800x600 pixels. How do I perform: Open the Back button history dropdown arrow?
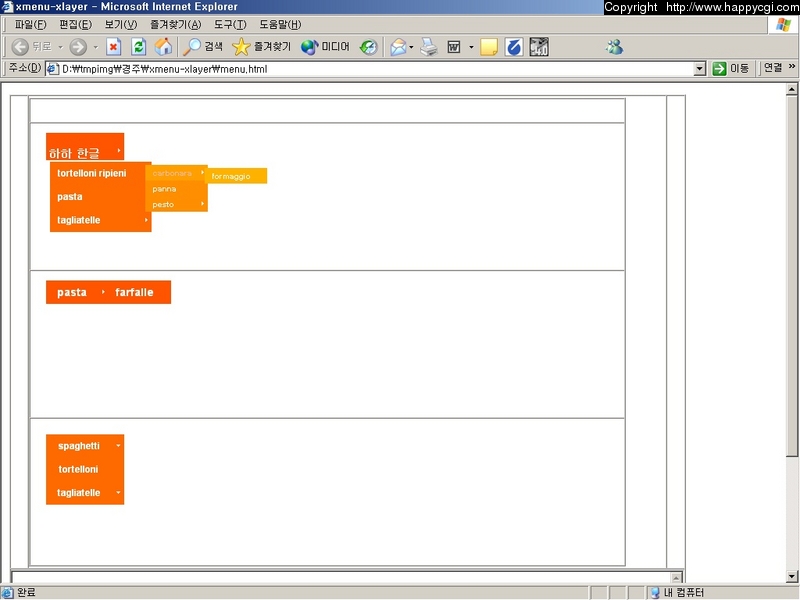60,47
